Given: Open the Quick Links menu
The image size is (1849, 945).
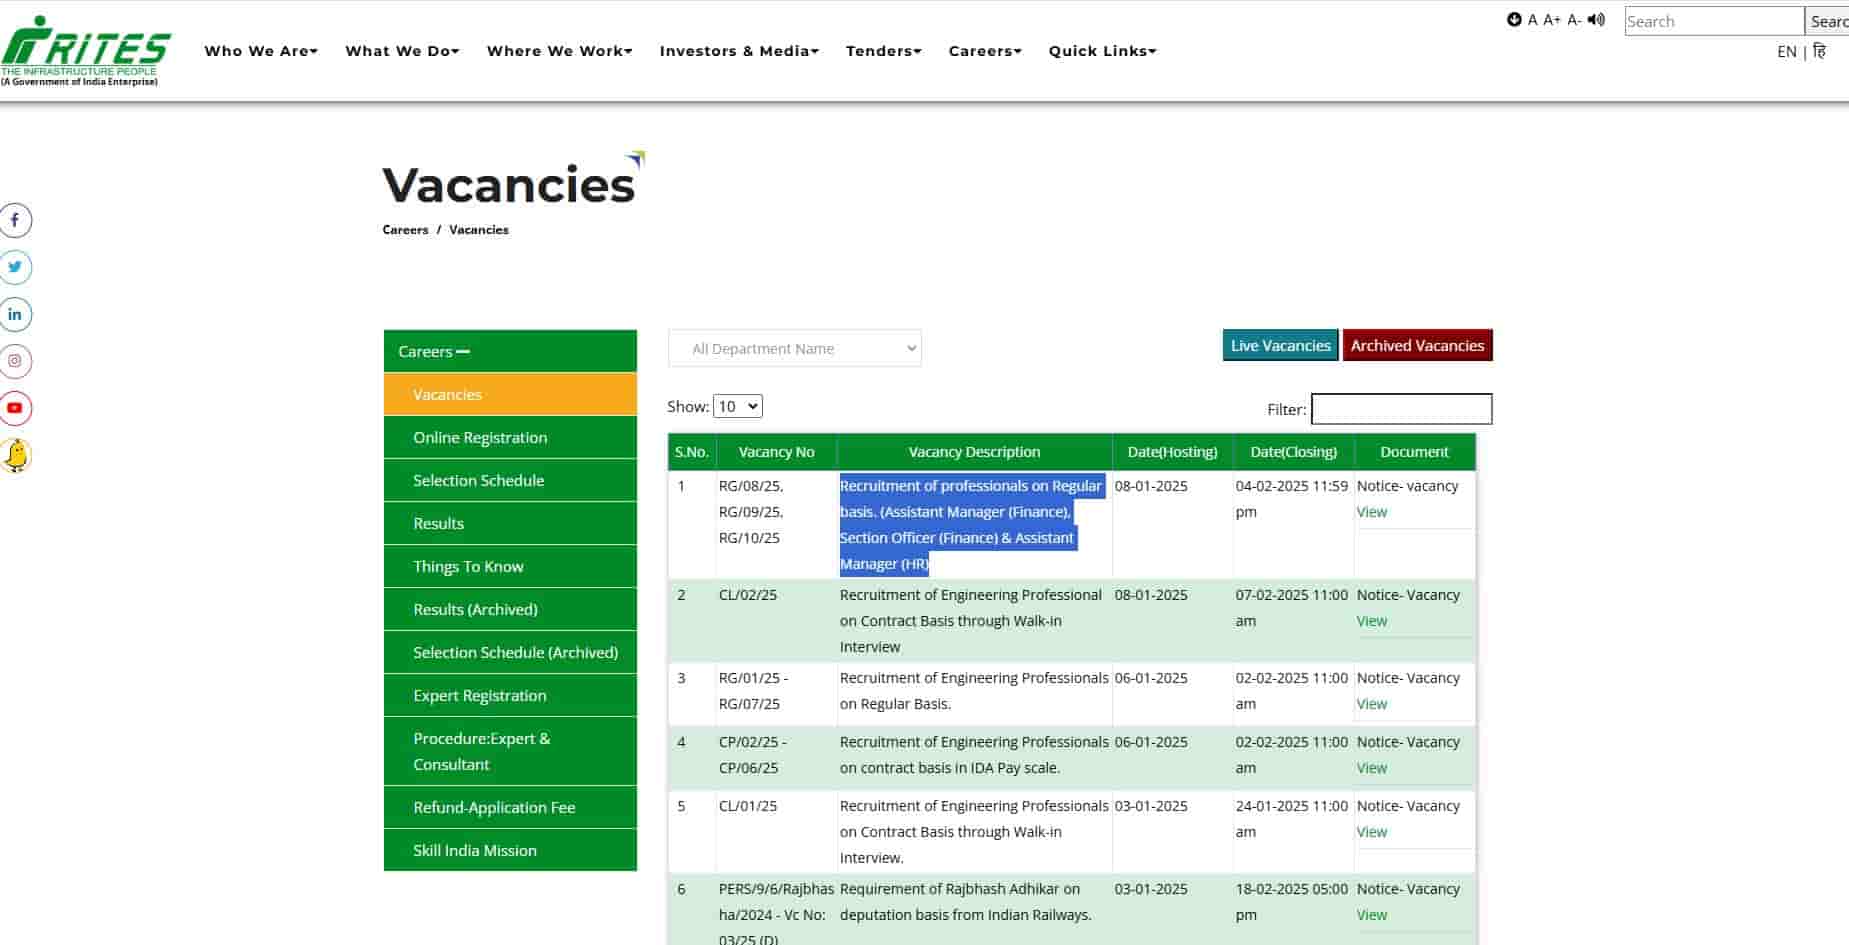Looking at the screenshot, I should tap(1100, 50).
